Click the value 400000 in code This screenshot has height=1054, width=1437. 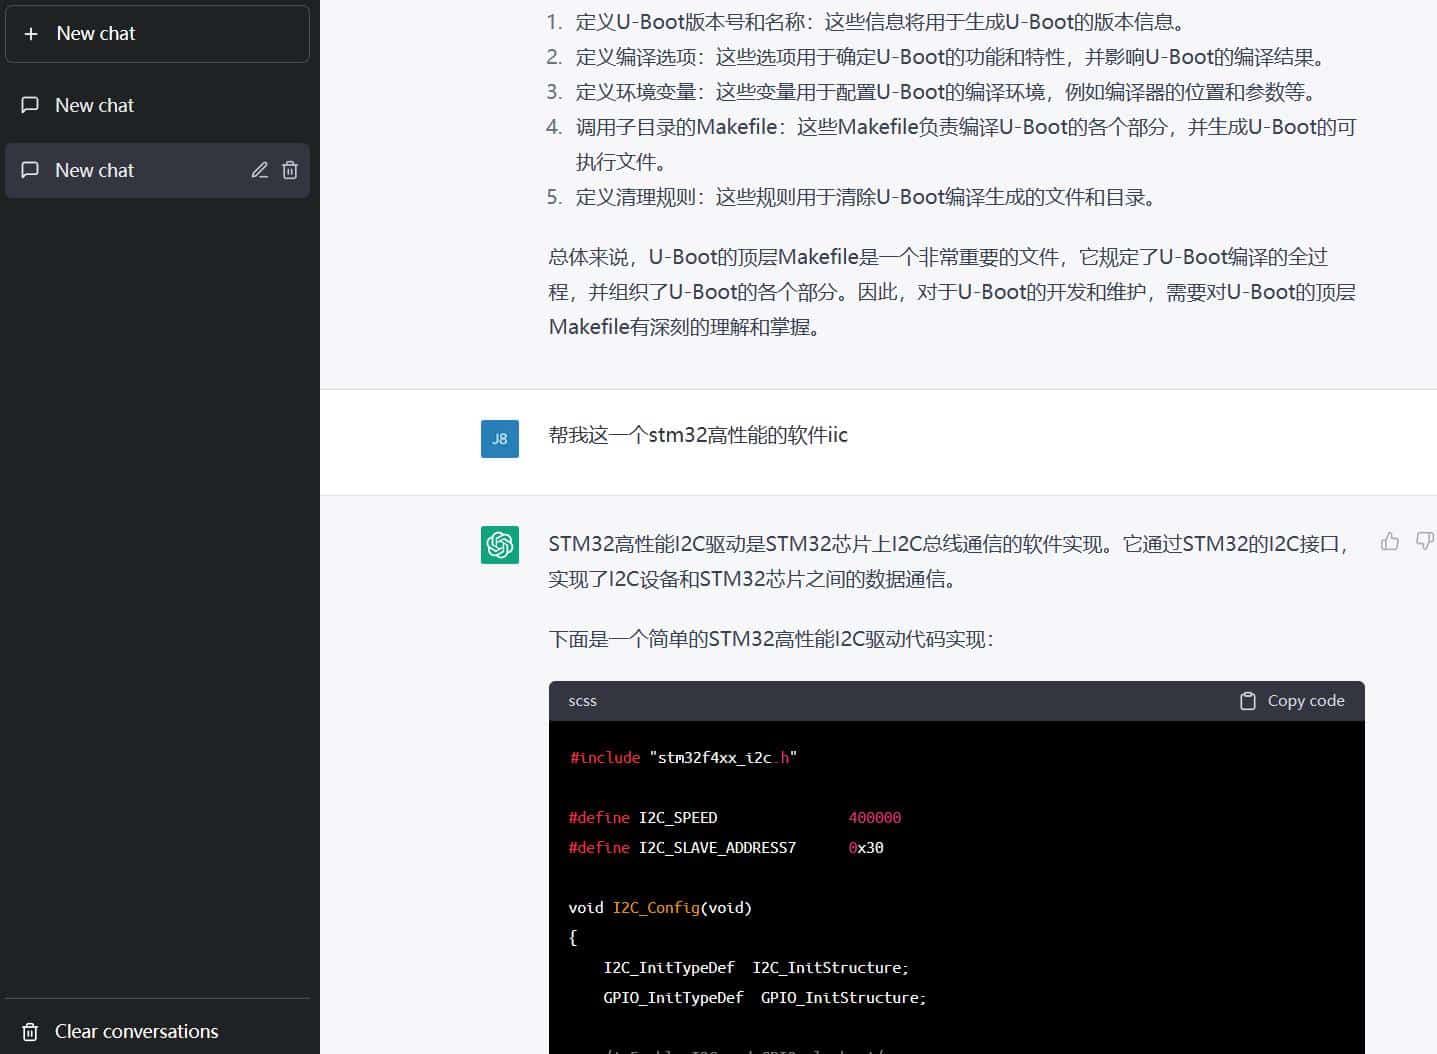[x=875, y=818]
